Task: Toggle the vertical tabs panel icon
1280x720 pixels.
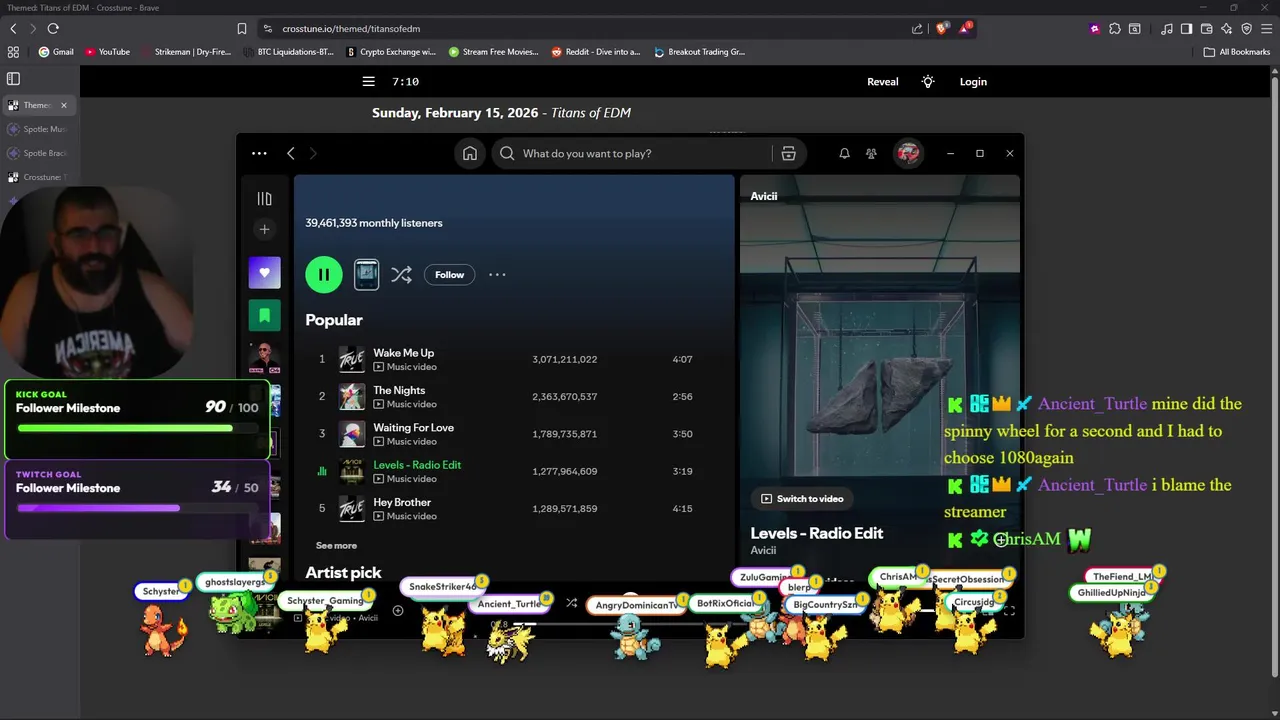Action: tap(13, 78)
